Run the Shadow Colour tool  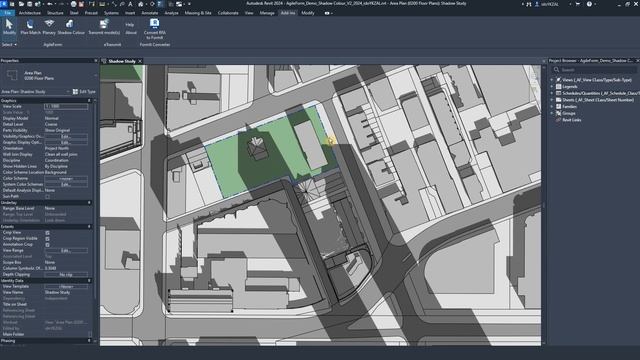[x=71, y=27]
